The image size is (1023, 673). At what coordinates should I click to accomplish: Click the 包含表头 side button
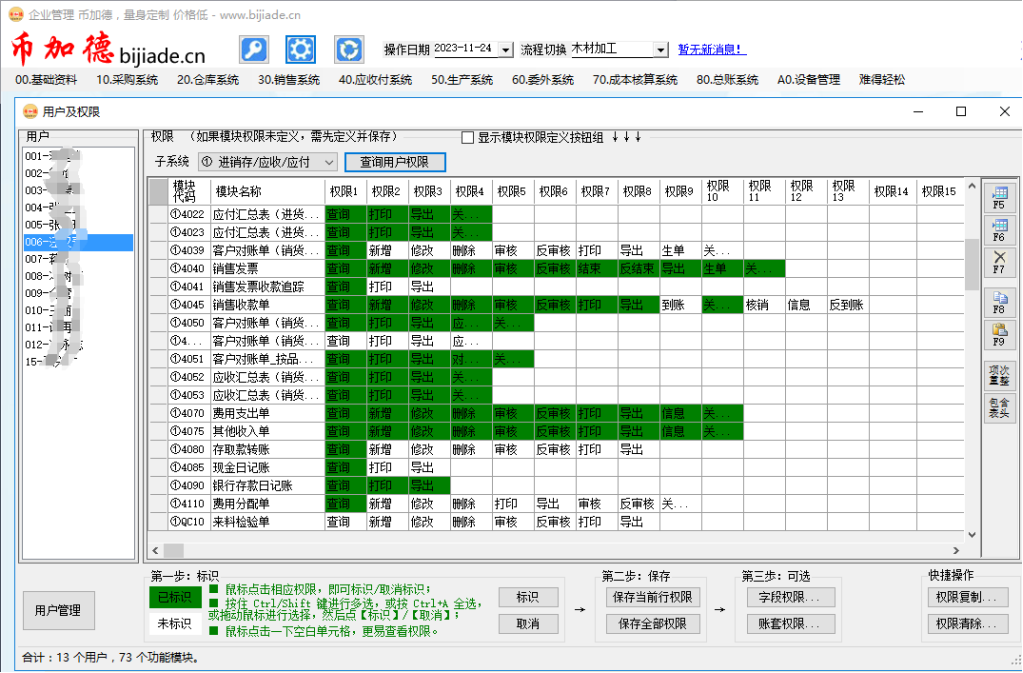[999, 408]
